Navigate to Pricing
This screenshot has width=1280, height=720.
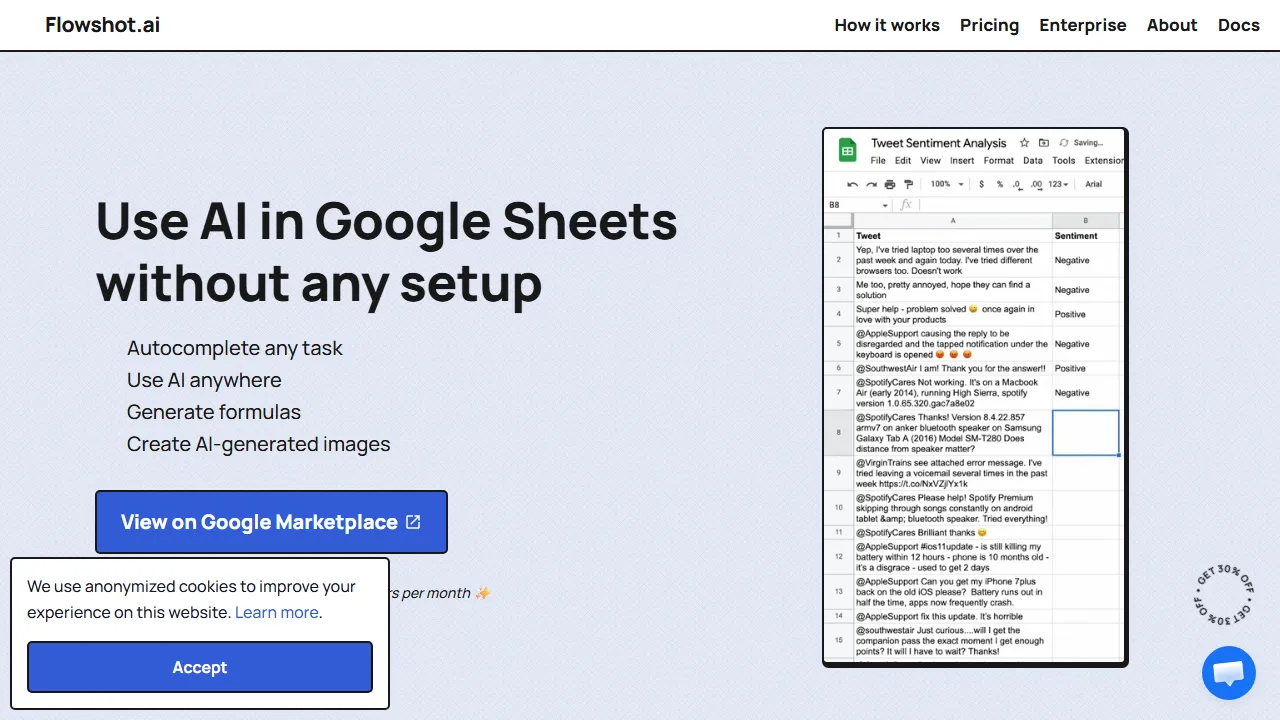989,25
